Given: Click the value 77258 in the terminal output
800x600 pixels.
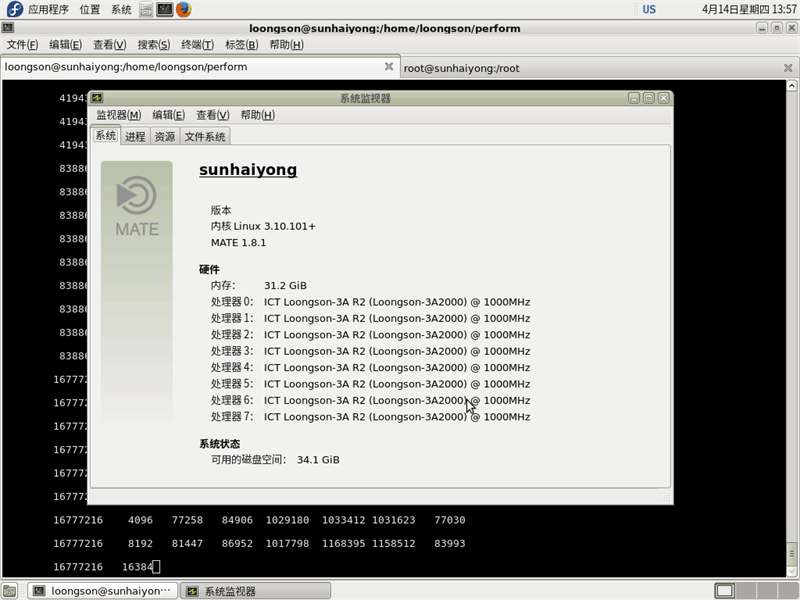Looking at the screenshot, I should click(x=187, y=520).
